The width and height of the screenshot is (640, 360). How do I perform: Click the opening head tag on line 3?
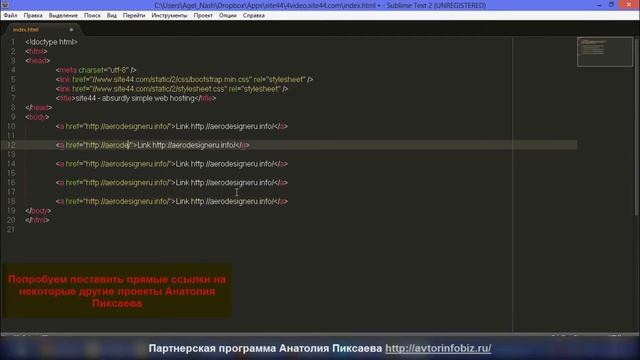coord(38,61)
